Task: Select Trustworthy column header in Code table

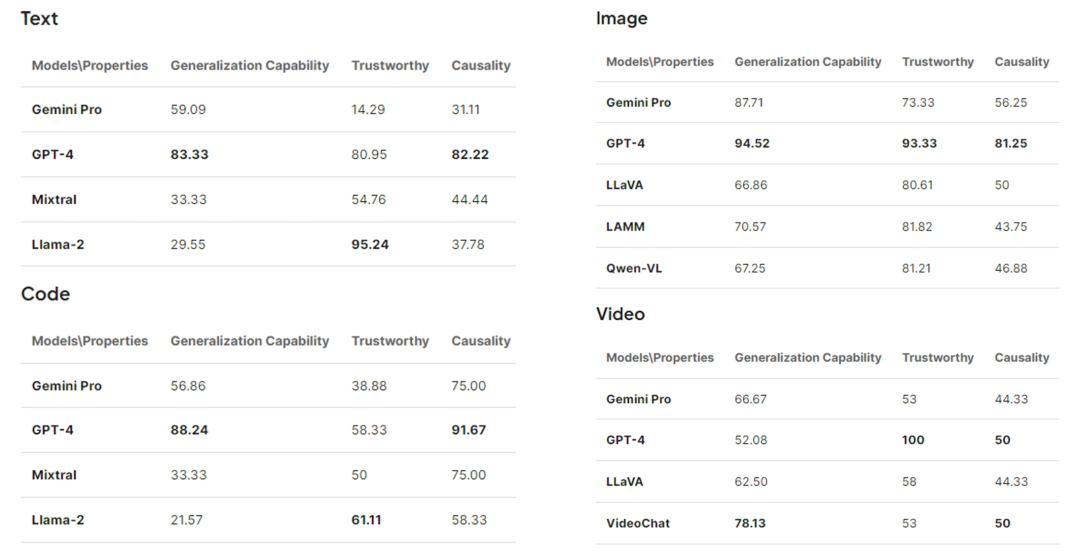Action: click(391, 341)
